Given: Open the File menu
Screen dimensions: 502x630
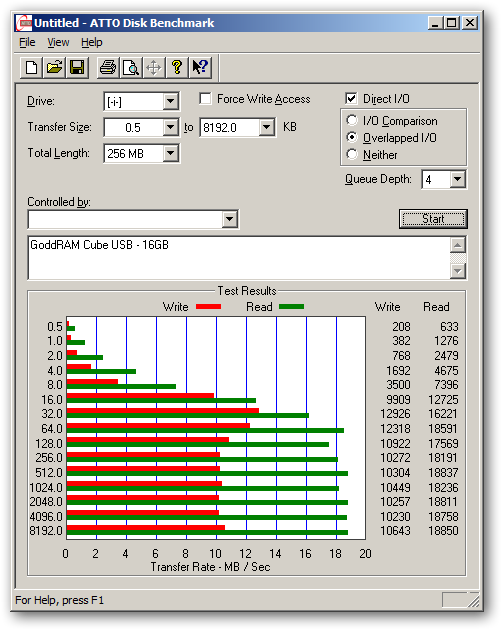Looking at the screenshot, I should pyautogui.click(x=27, y=42).
